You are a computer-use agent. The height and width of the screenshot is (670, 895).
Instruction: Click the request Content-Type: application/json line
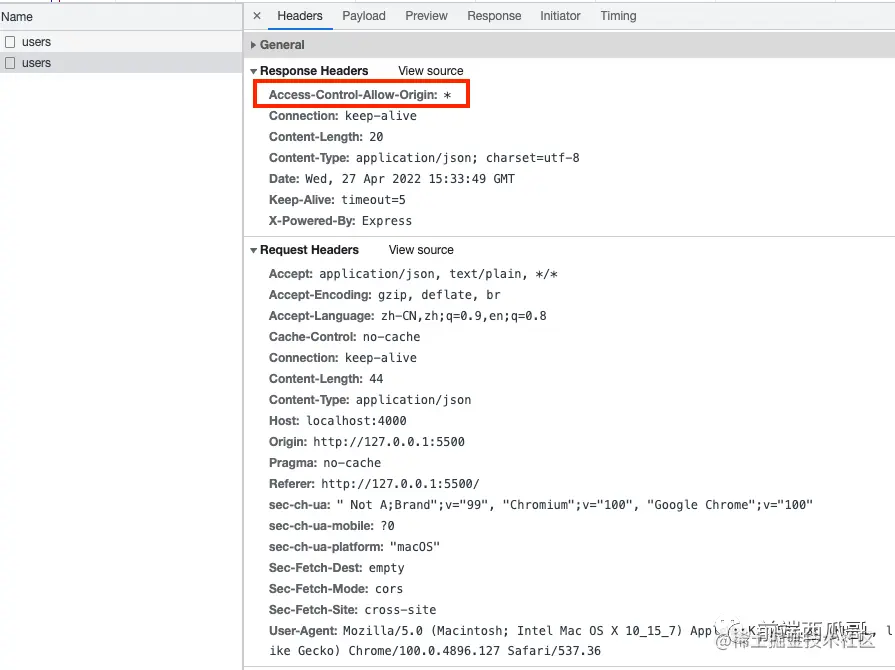[370, 400]
